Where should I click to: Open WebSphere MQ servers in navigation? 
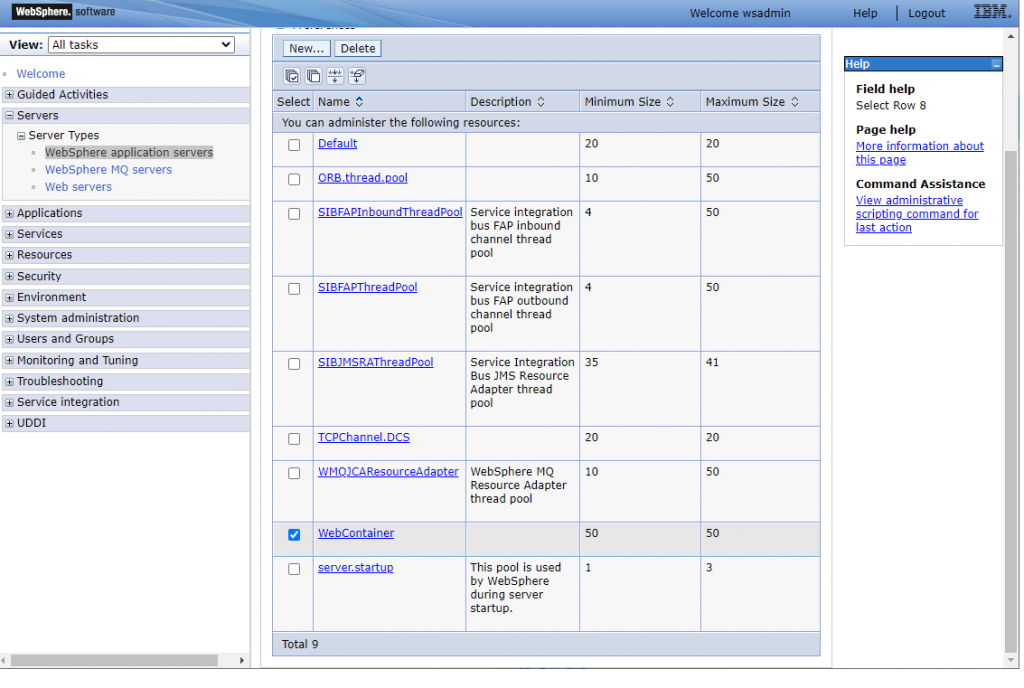(108, 170)
